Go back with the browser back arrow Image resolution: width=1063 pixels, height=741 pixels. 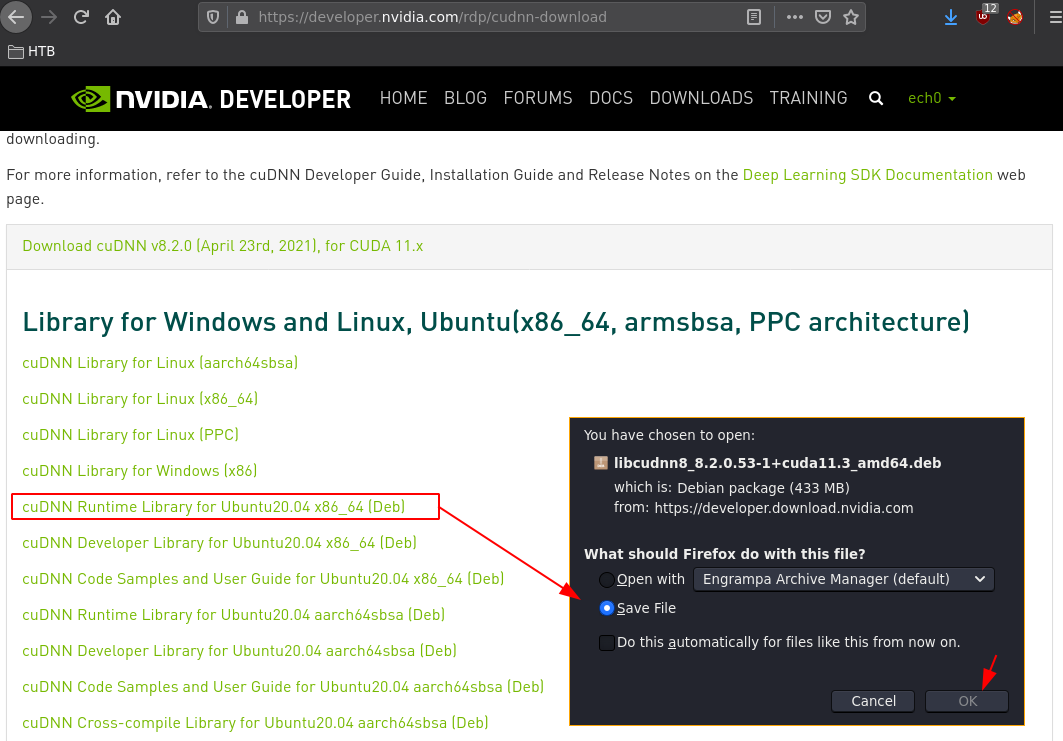tap(16, 17)
